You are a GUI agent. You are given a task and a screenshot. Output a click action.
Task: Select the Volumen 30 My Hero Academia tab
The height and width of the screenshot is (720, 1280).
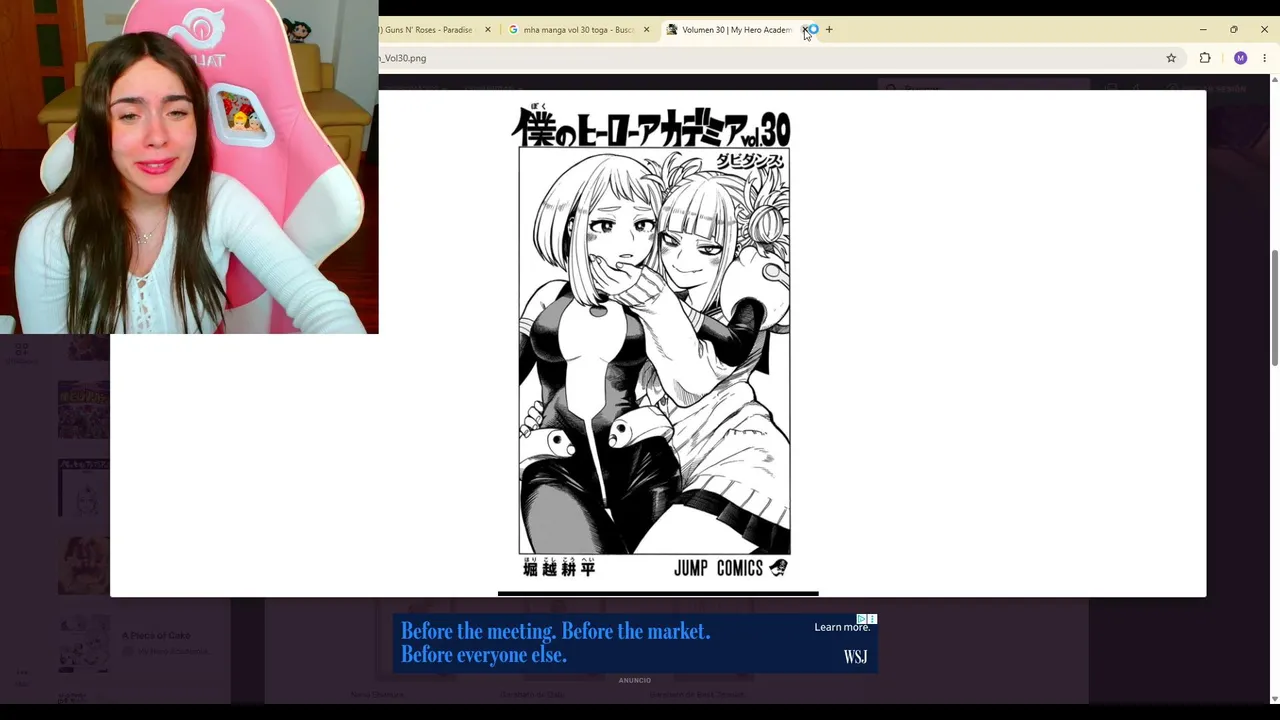click(x=736, y=30)
